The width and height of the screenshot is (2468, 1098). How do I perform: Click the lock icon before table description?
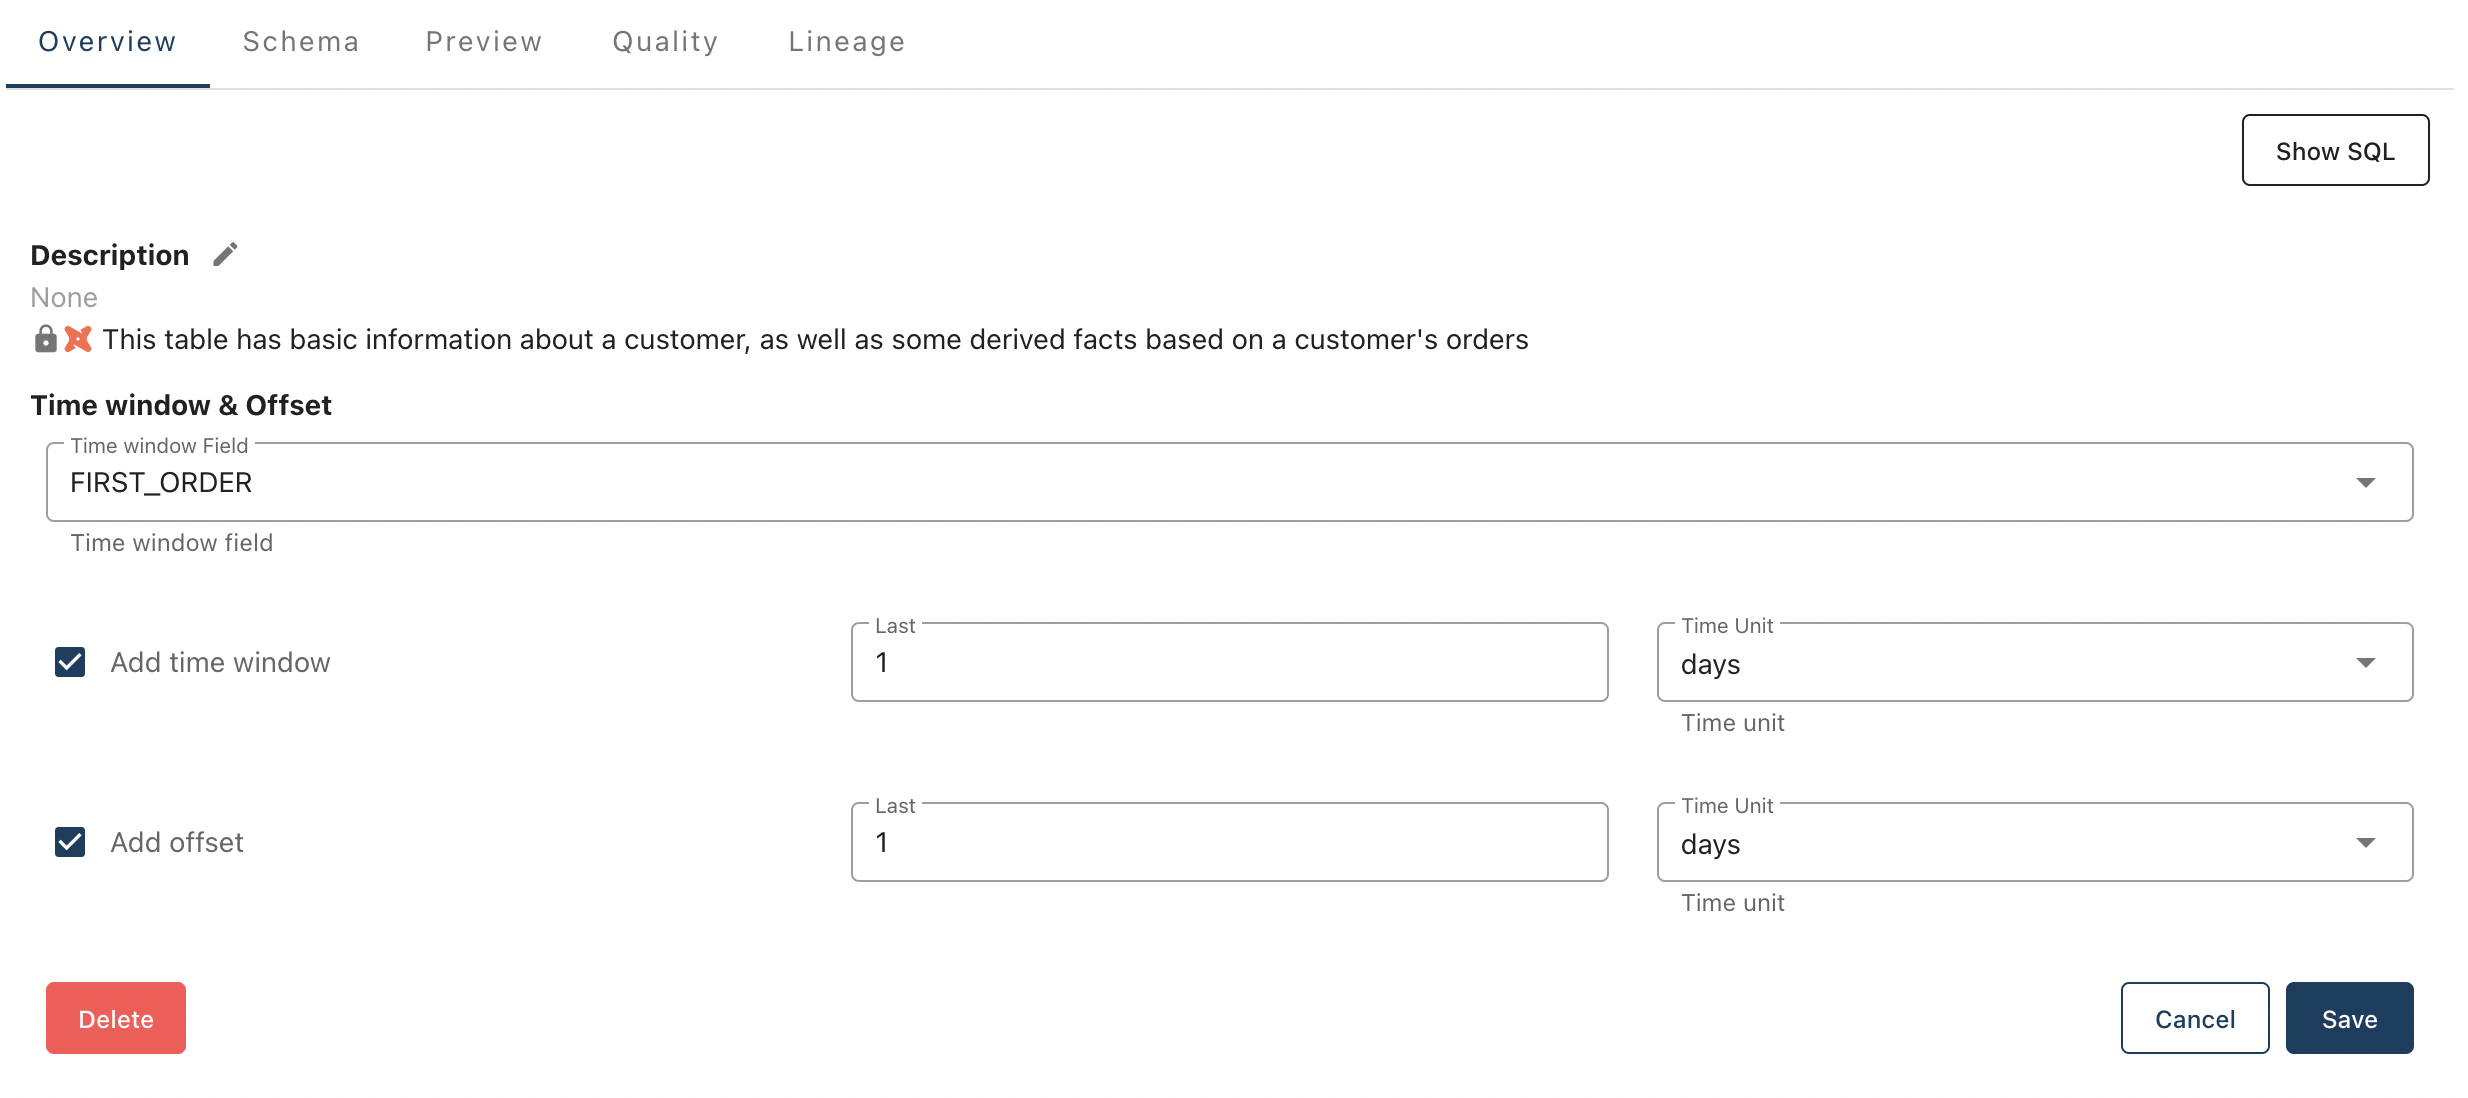45,339
